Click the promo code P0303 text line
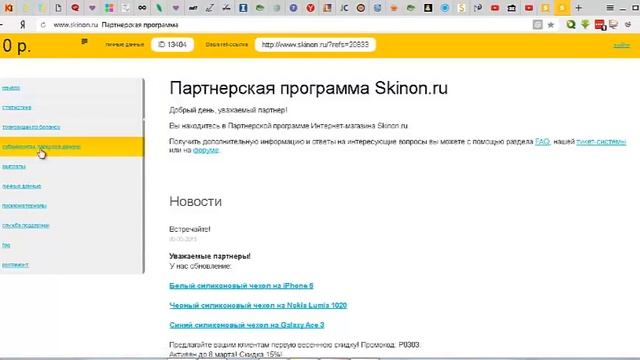 click(x=294, y=345)
